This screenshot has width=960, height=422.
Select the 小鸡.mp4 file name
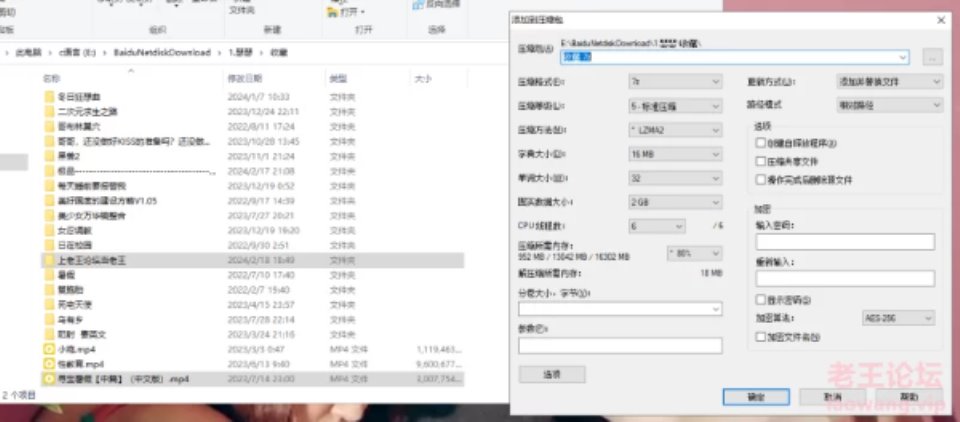(77, 349)
